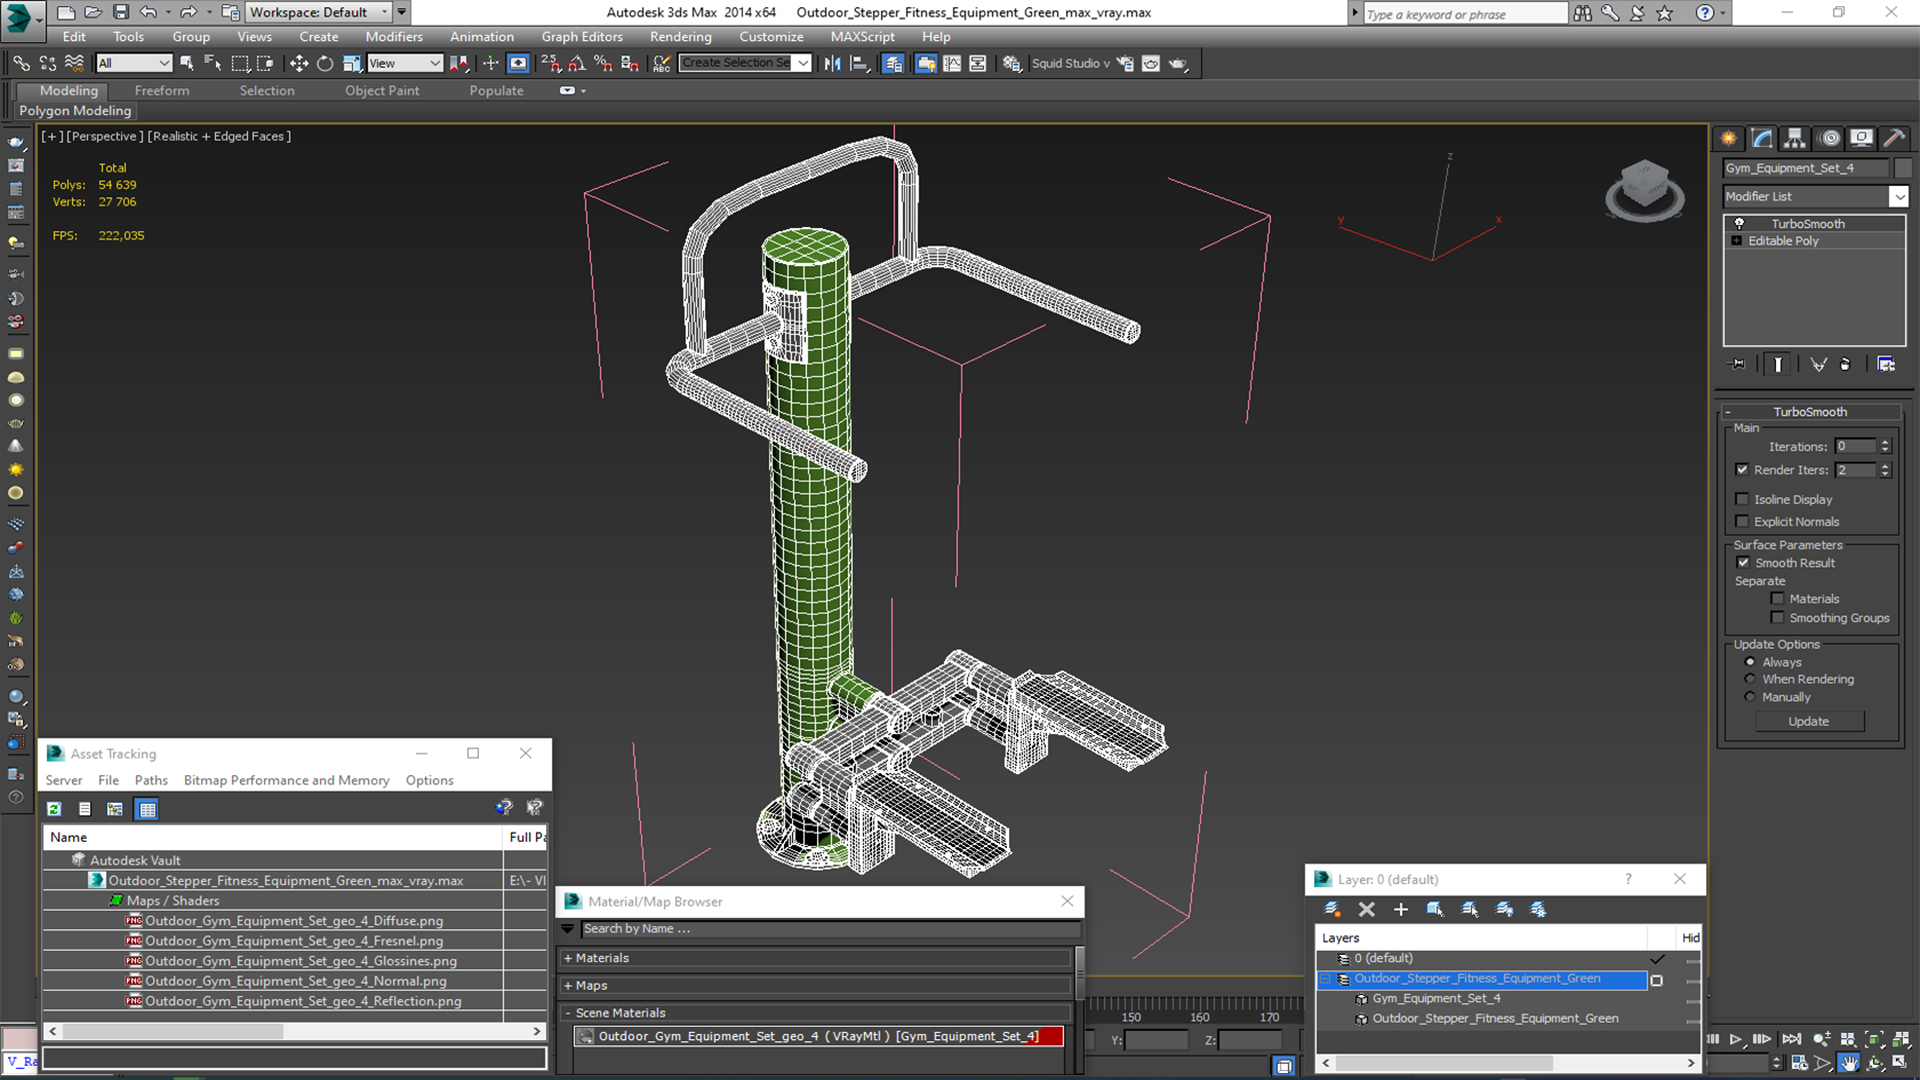This screenshot has height=1080, width=1920.
Task: Toggle Render Iters checkbox
Action: [x=1742, y=470]
